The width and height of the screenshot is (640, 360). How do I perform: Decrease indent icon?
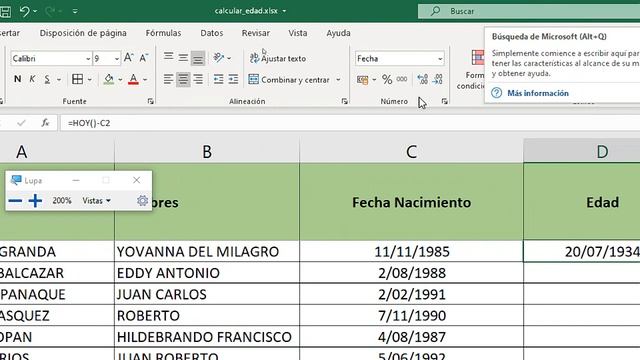219,79
